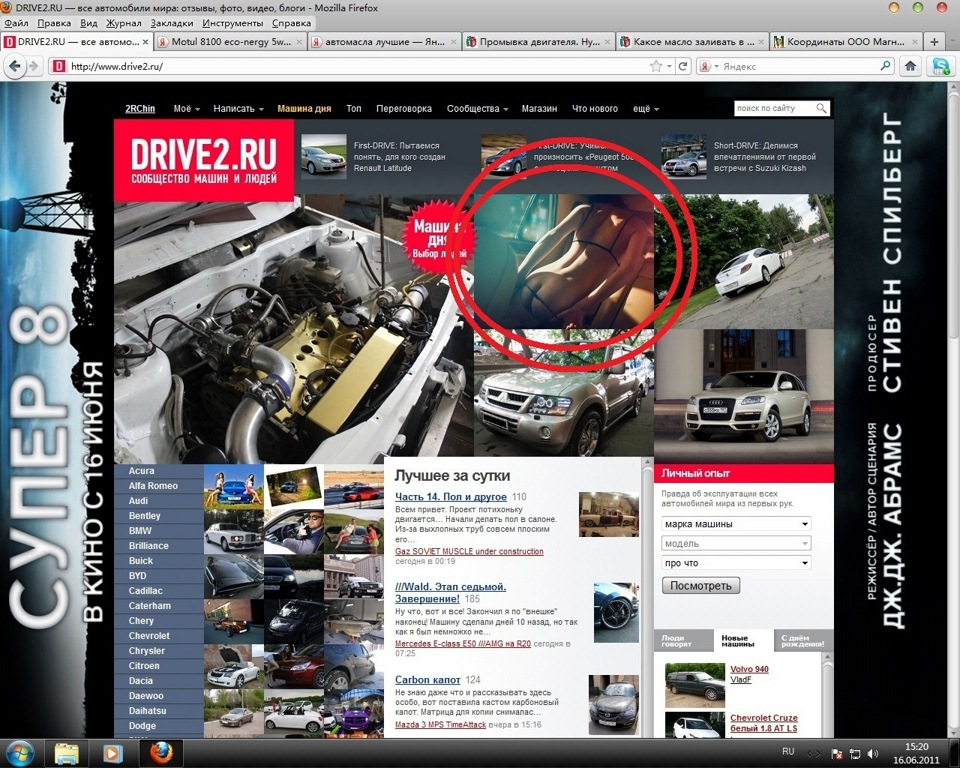Viewport: 960px width, 768px height.
Task: Open the марка машины dropdown
Action: [x=737, y=524]
